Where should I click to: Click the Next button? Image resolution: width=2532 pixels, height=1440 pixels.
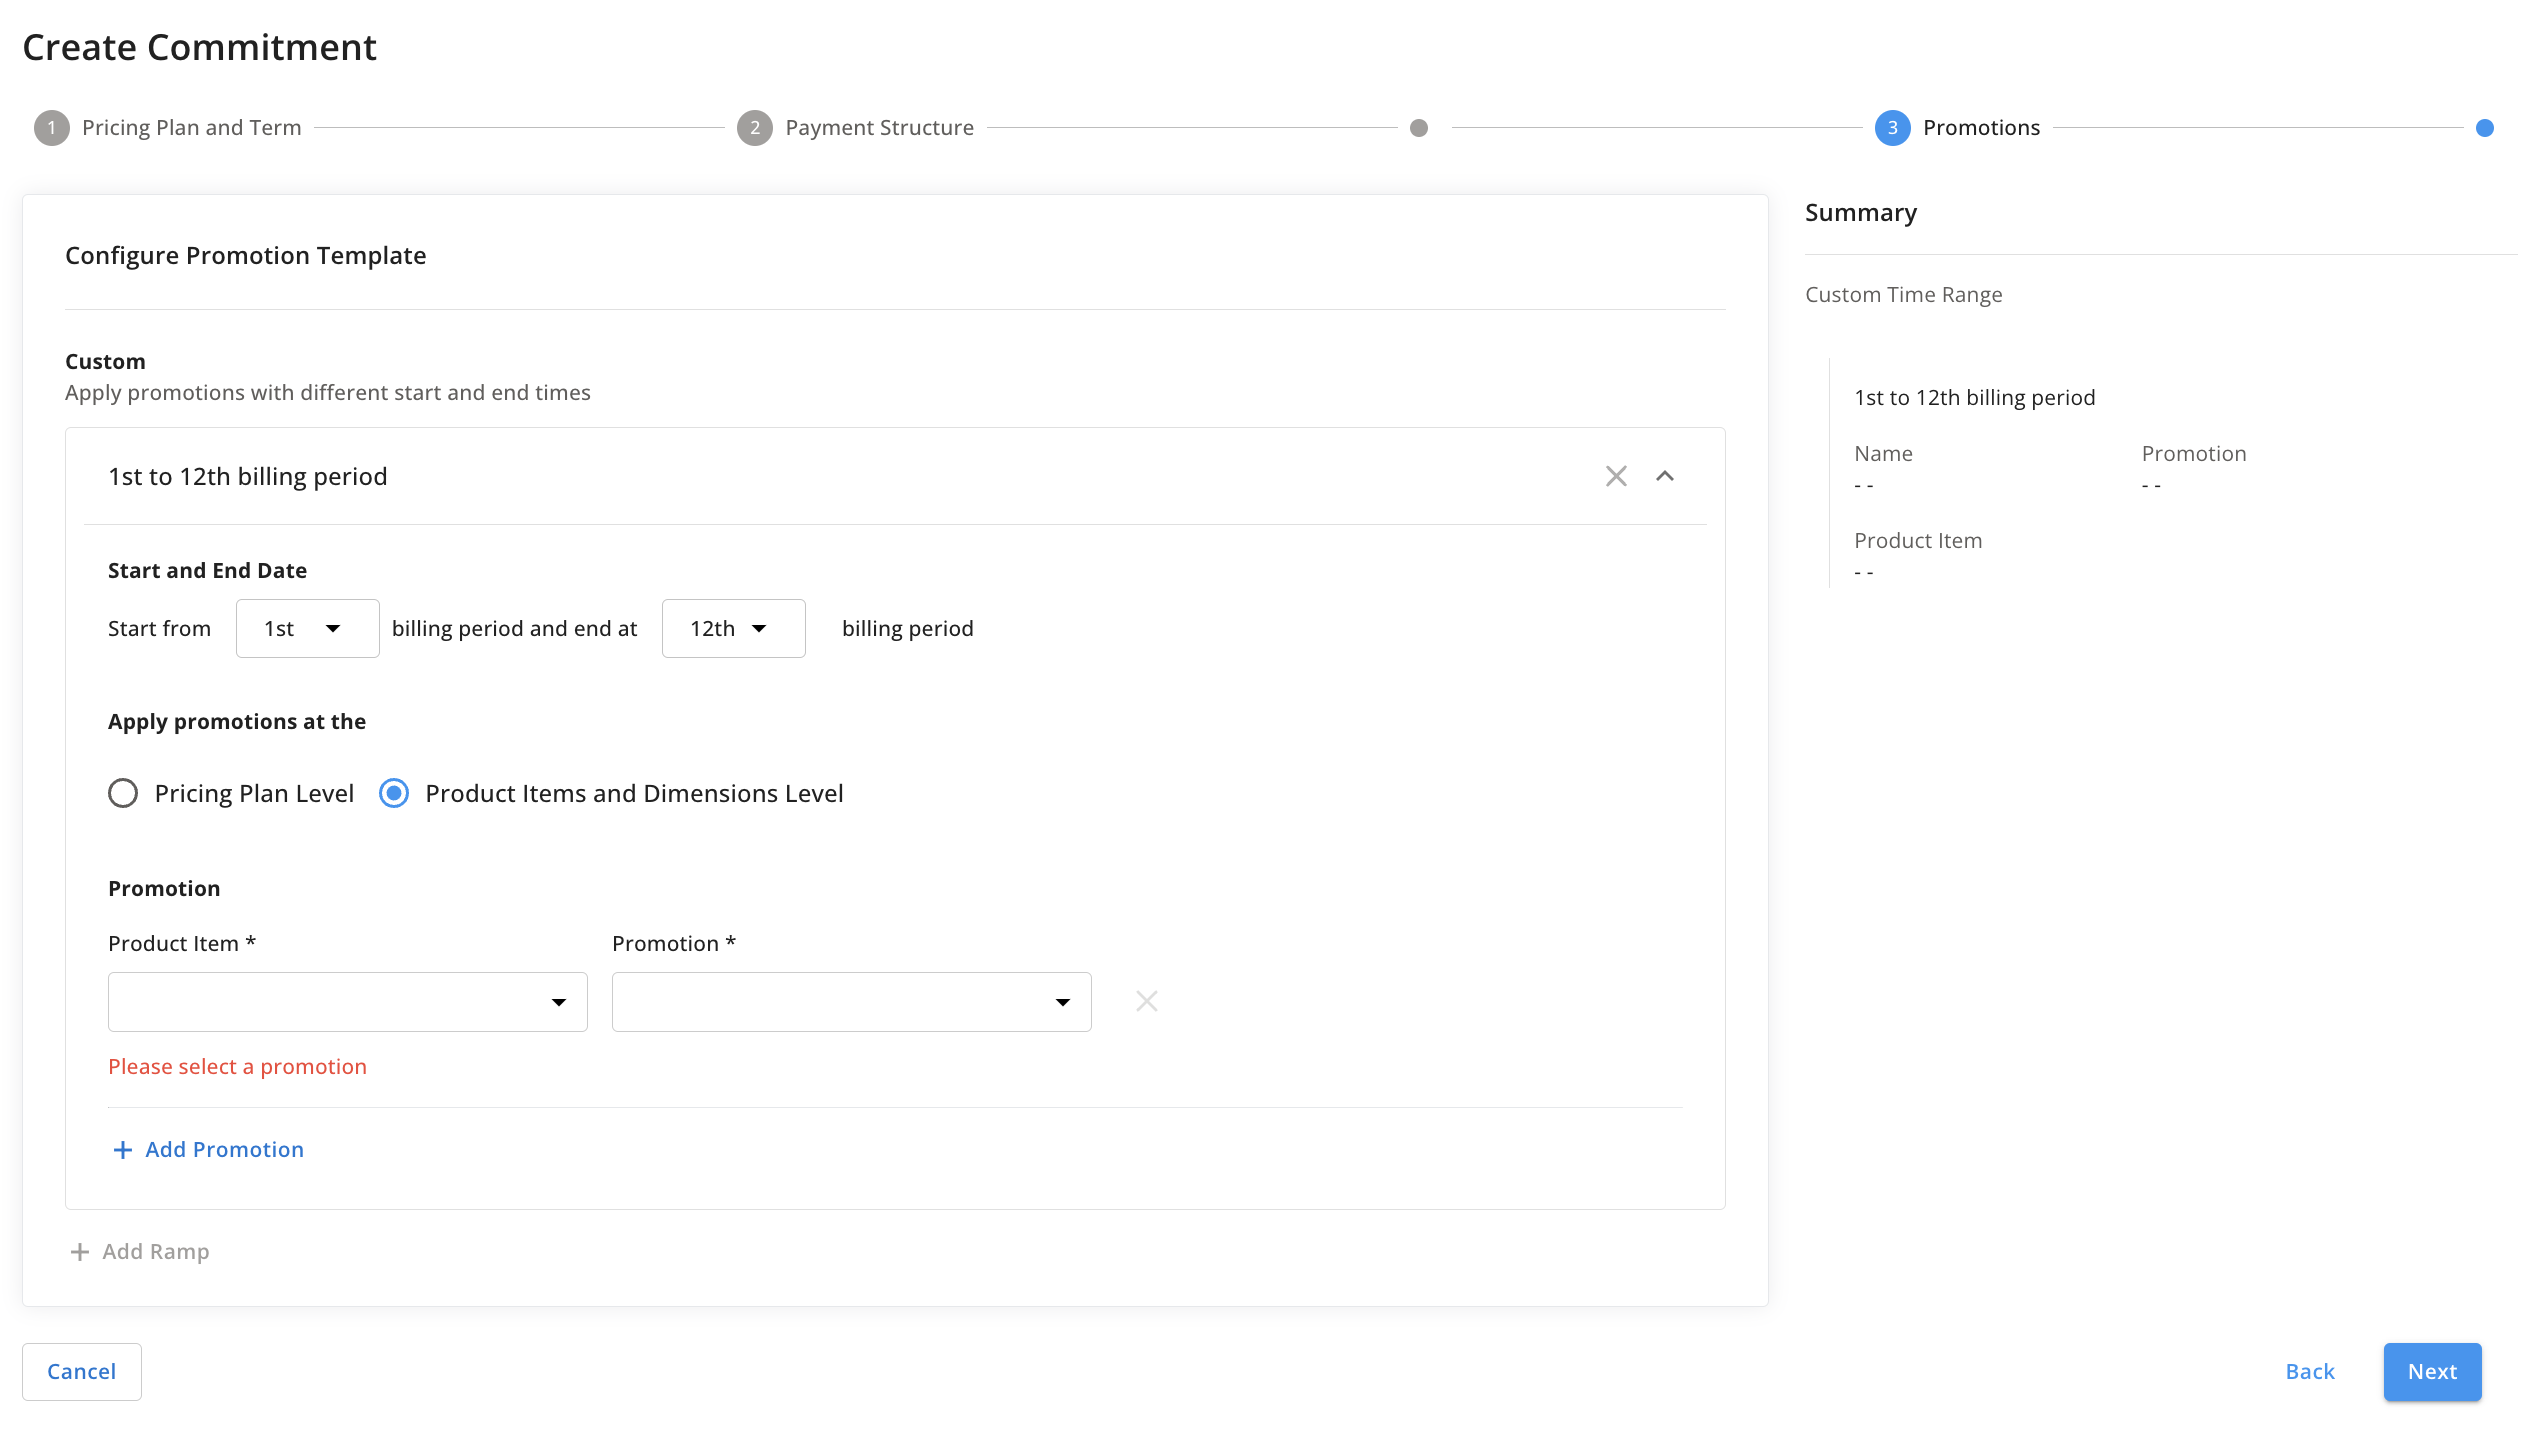[2432, 1372]
